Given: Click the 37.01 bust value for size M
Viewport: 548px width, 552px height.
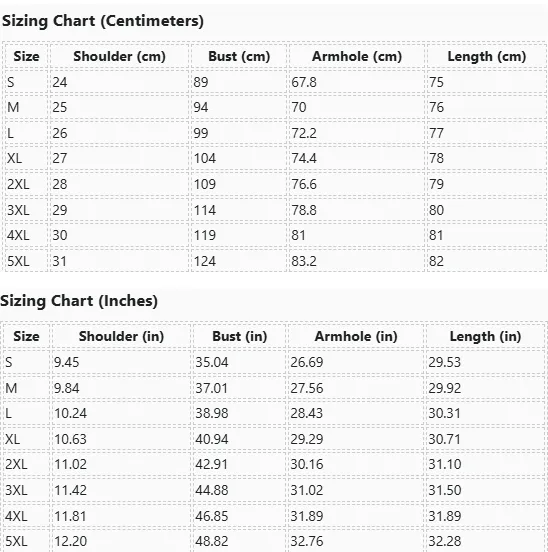Looking at the screenshot, I should point(212,388).
